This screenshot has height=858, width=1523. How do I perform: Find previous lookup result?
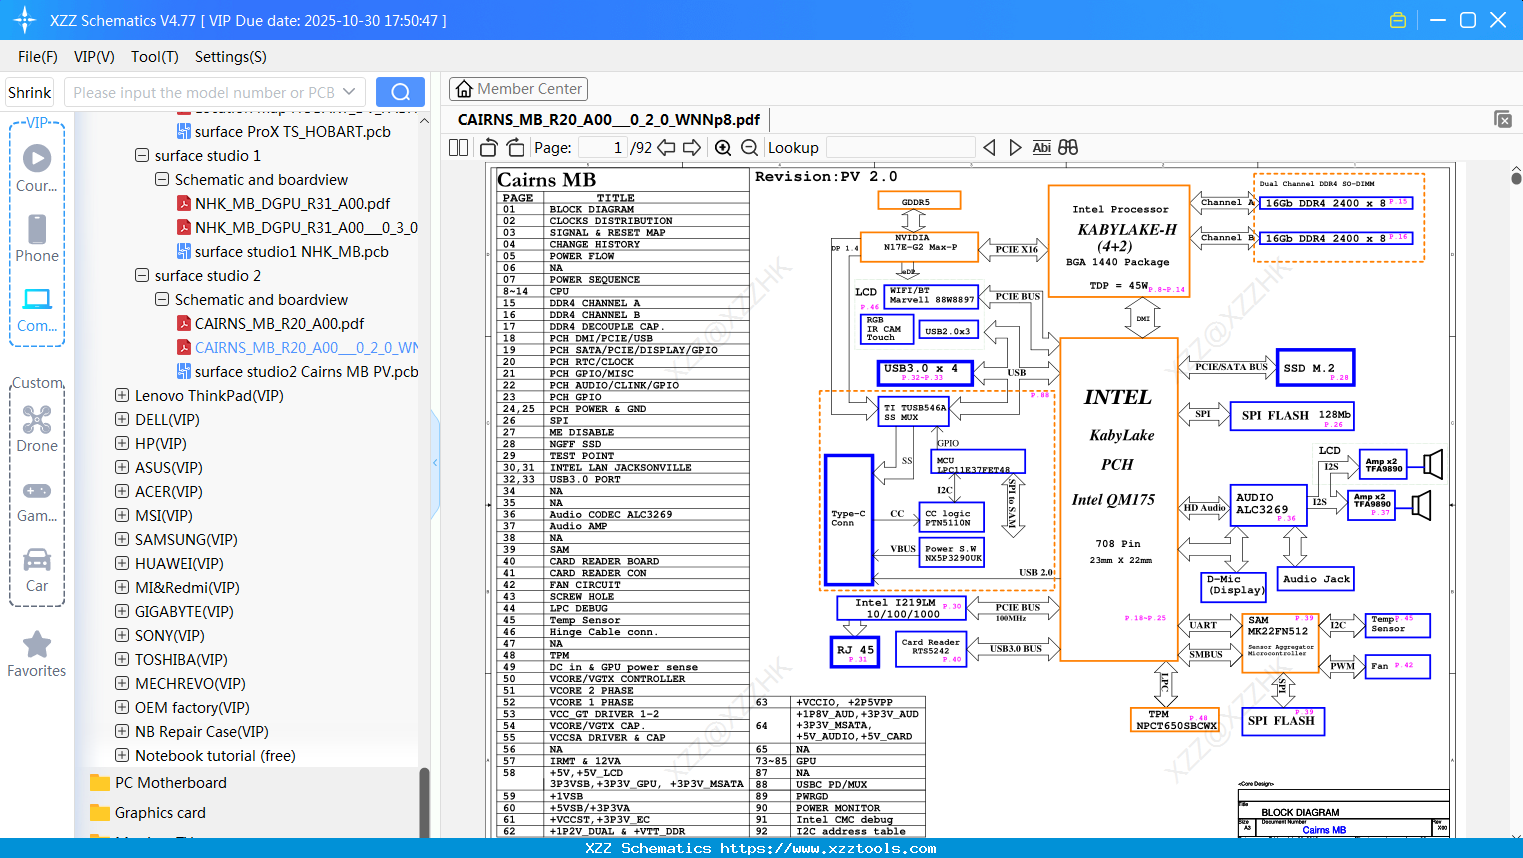(x=989, y=148)
